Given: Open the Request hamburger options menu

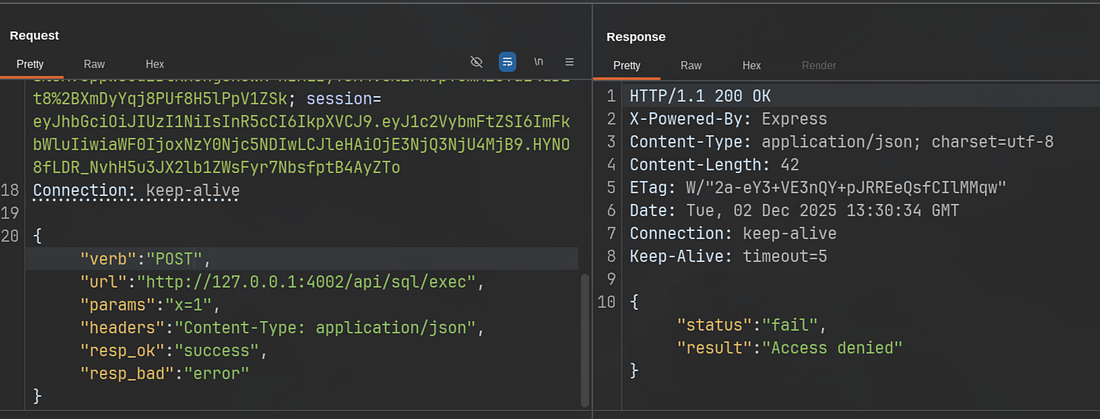Looking at the screenshot, I should coord(570,62).
